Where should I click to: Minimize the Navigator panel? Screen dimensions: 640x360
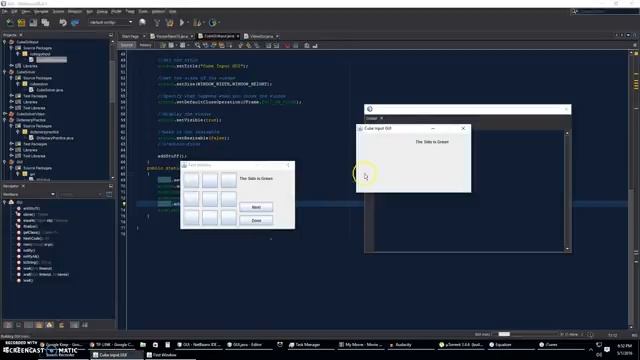[111, 186]
